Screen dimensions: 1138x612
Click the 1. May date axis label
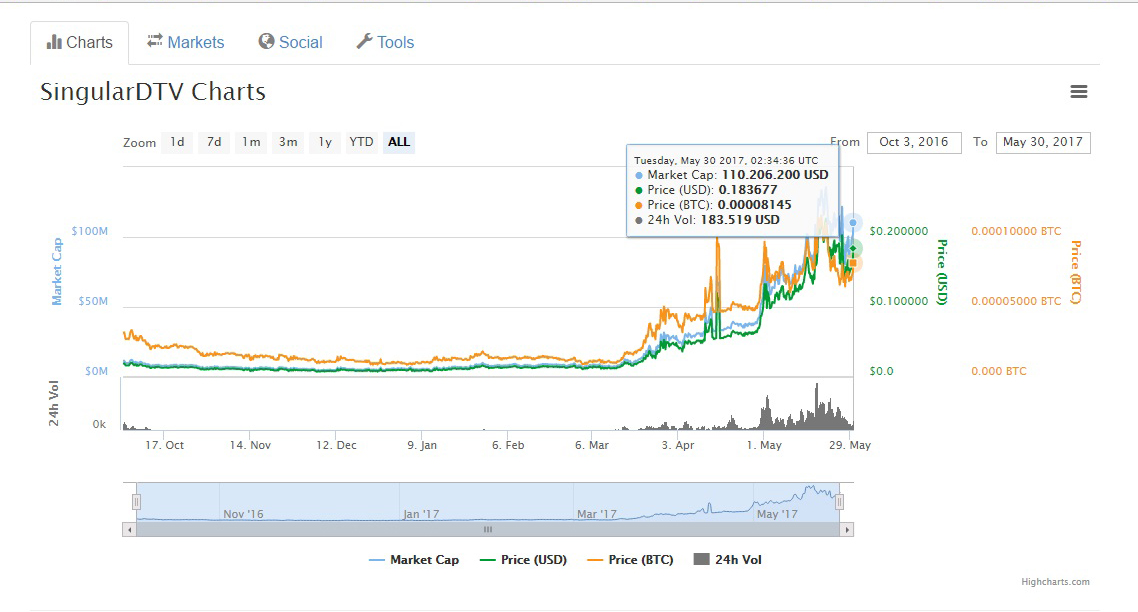[764, 445]
